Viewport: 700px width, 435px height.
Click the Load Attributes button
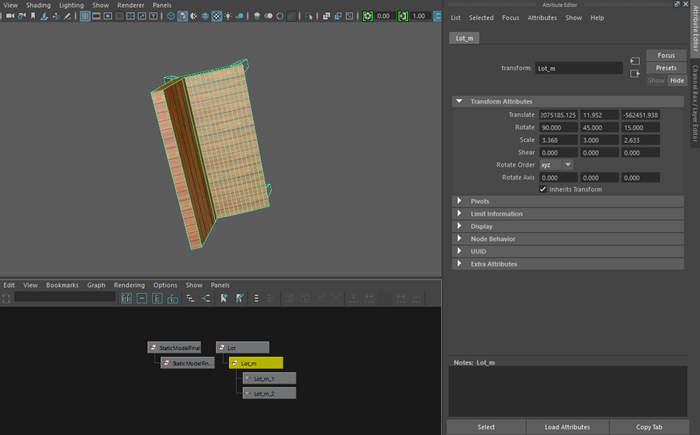point(565,427)
